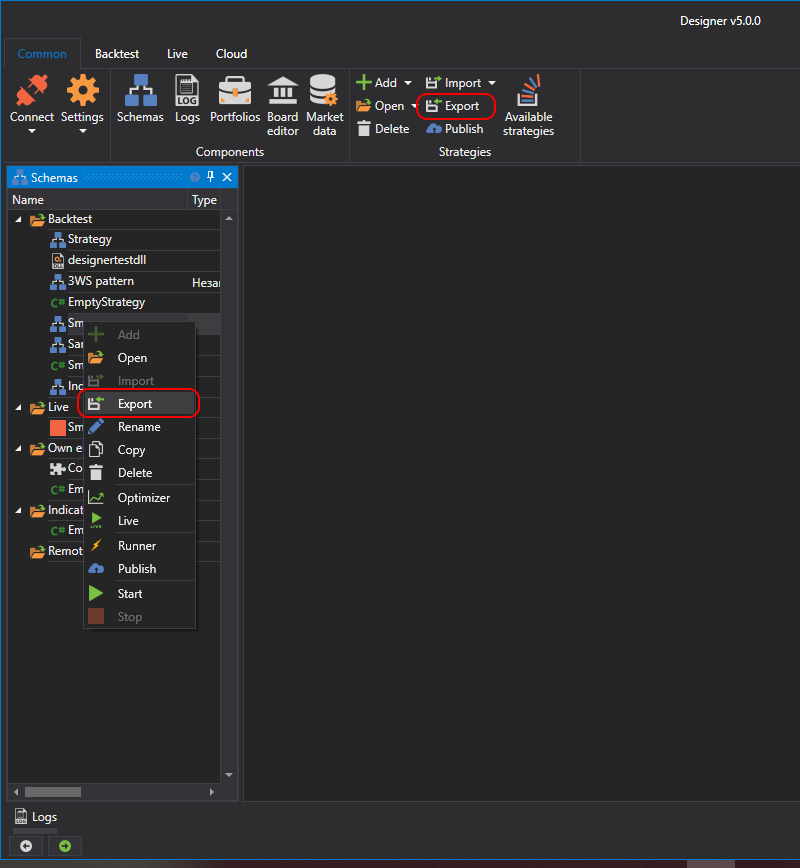This screenshot has width=800, height=868.
Task: Launch the Board editor
Action: point(282,106)
